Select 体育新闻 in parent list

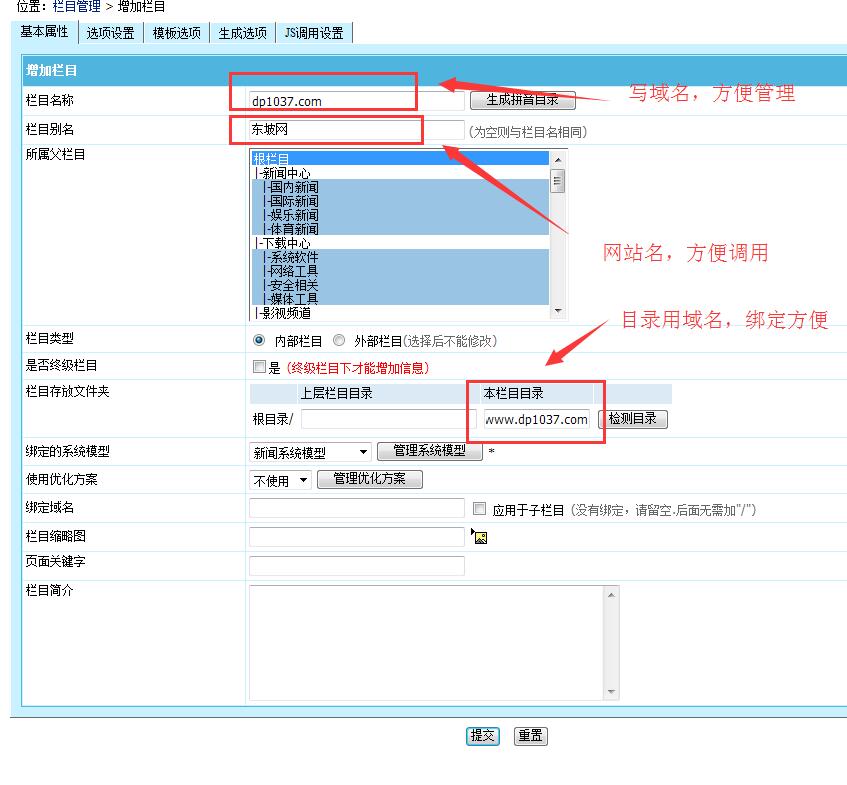400,229
